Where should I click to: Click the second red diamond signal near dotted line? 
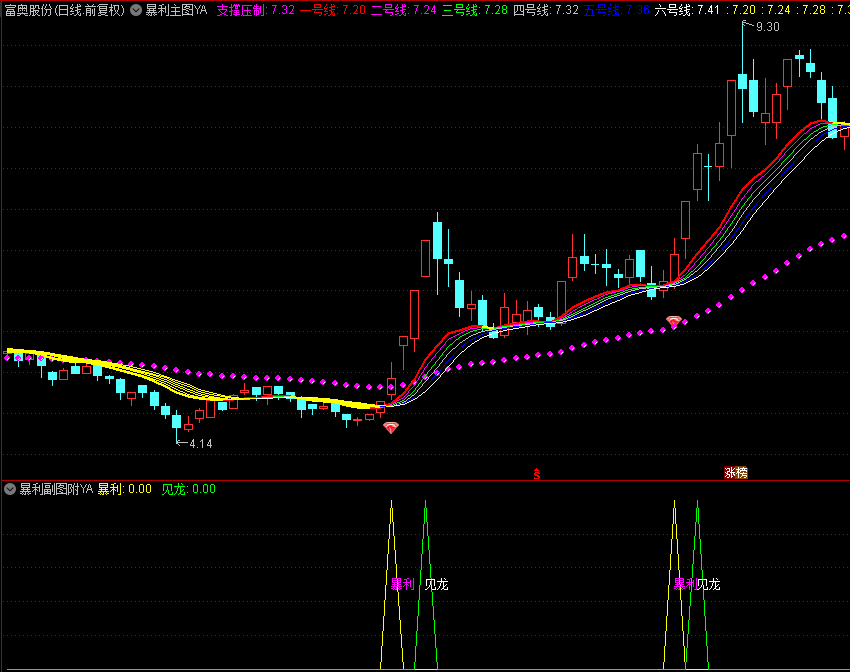[673, 321]
